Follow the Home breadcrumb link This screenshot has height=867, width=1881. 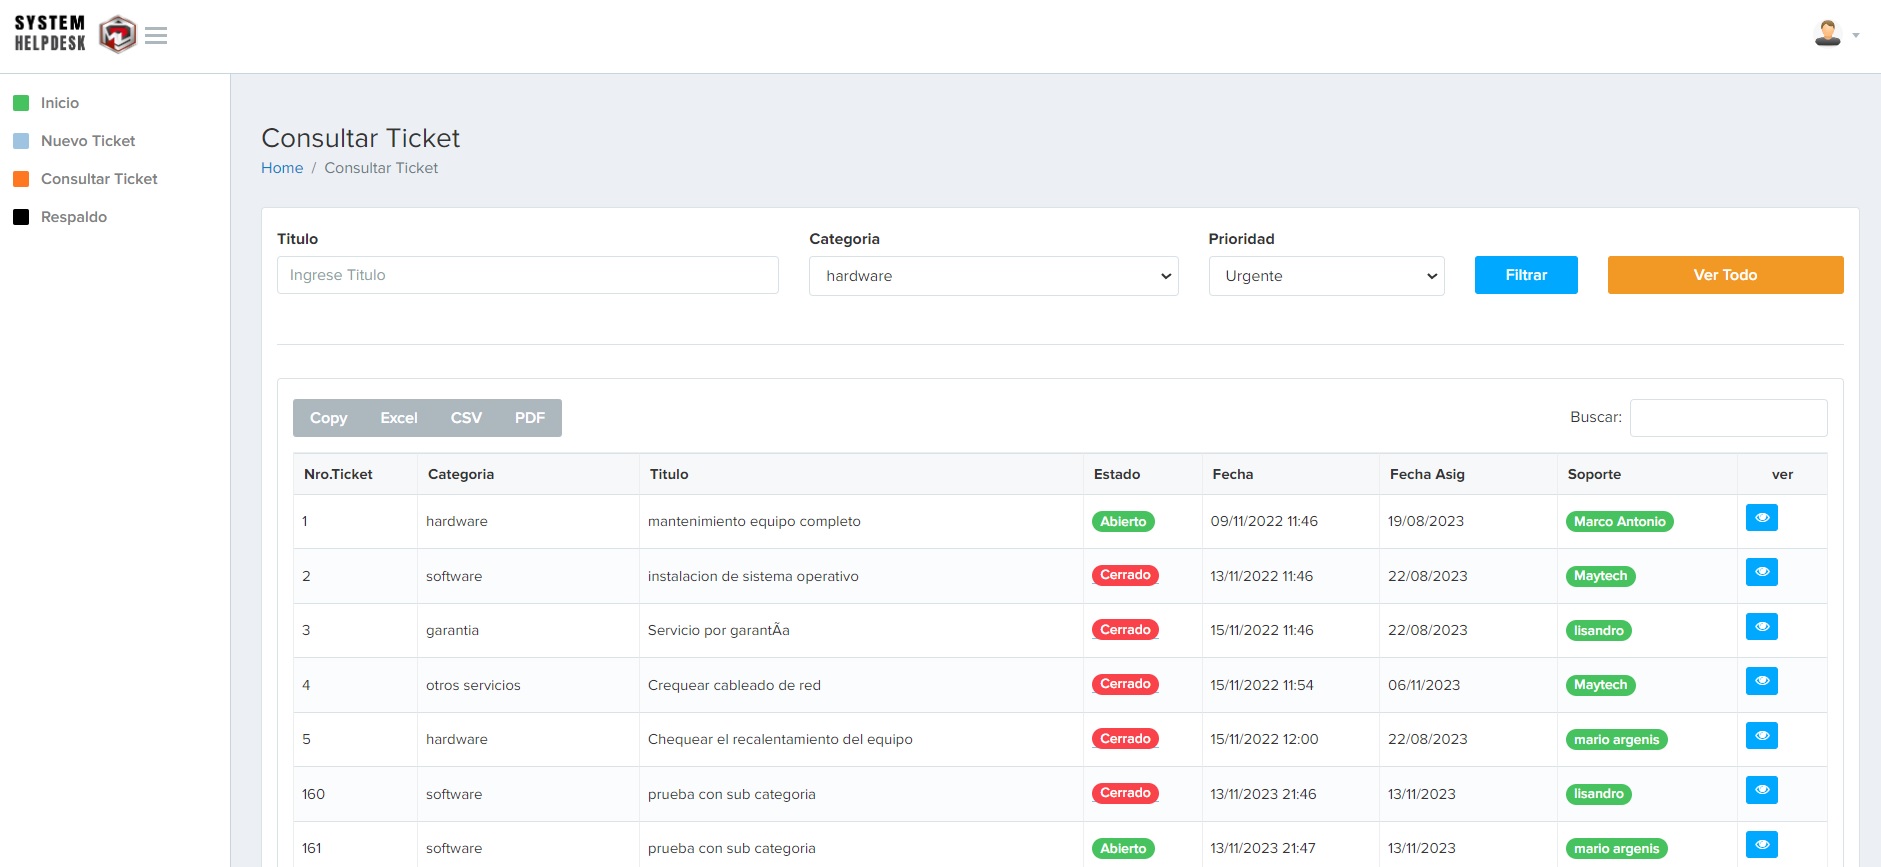coord(282,168)
